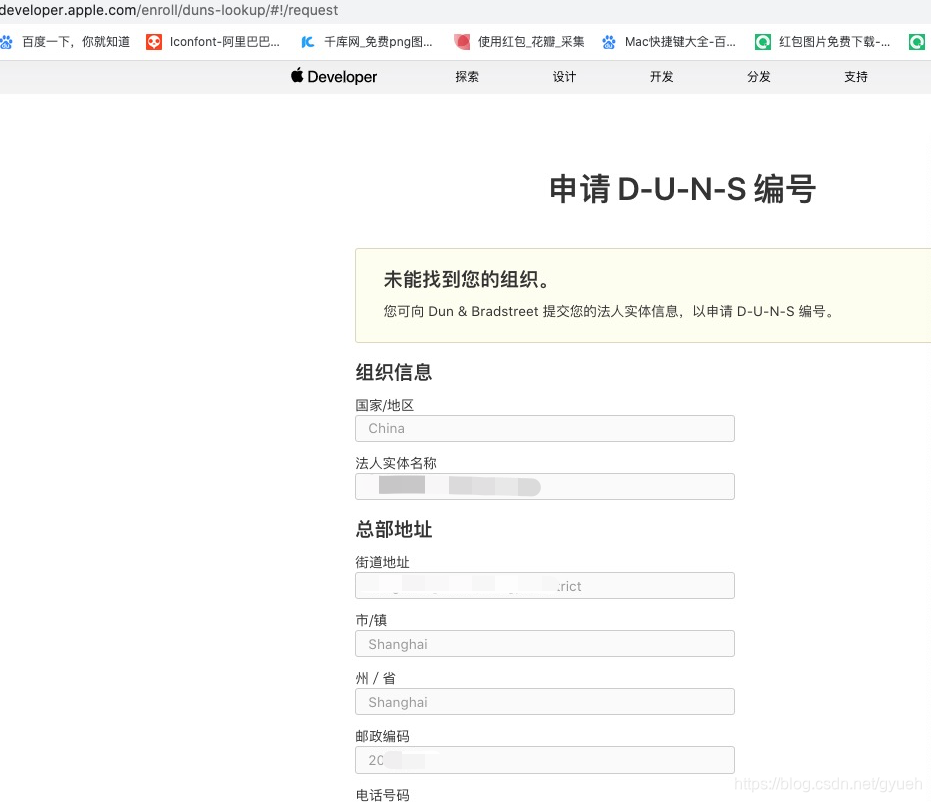Go to the Developer home link

click(334, 77)
